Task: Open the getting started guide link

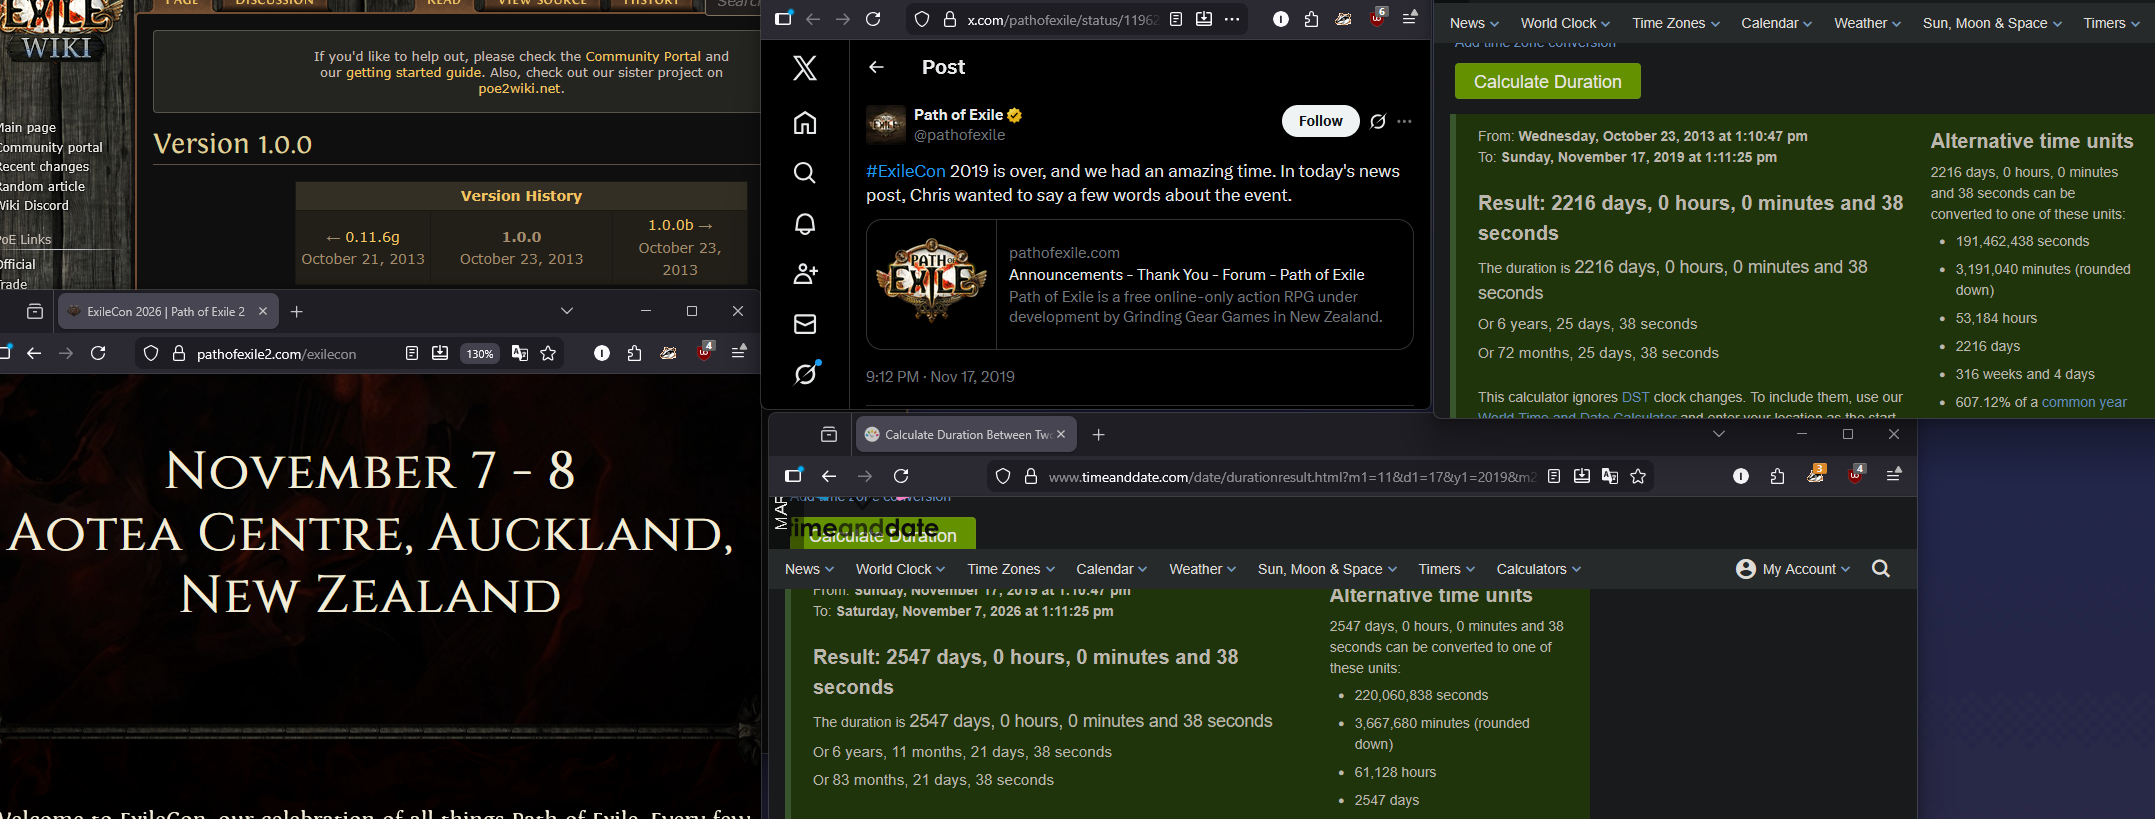Action: coord(414,72)
